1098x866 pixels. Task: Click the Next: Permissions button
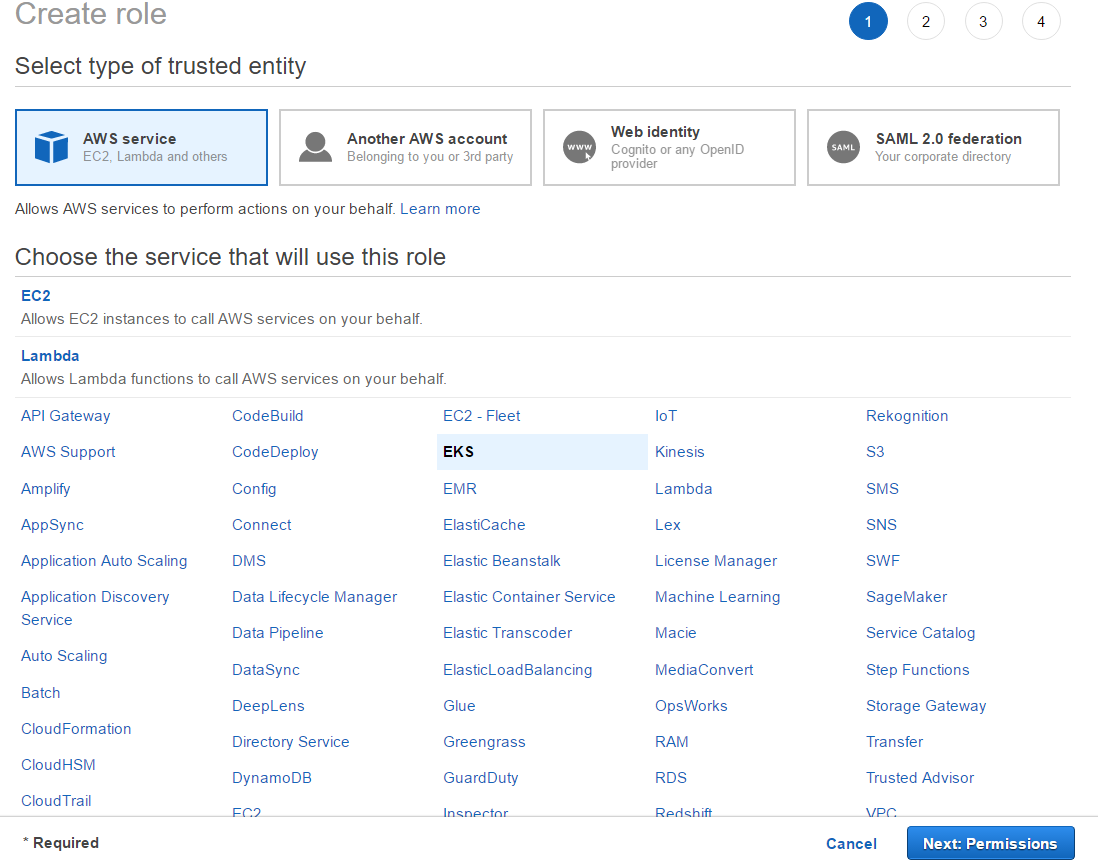[x=990, y=844]
